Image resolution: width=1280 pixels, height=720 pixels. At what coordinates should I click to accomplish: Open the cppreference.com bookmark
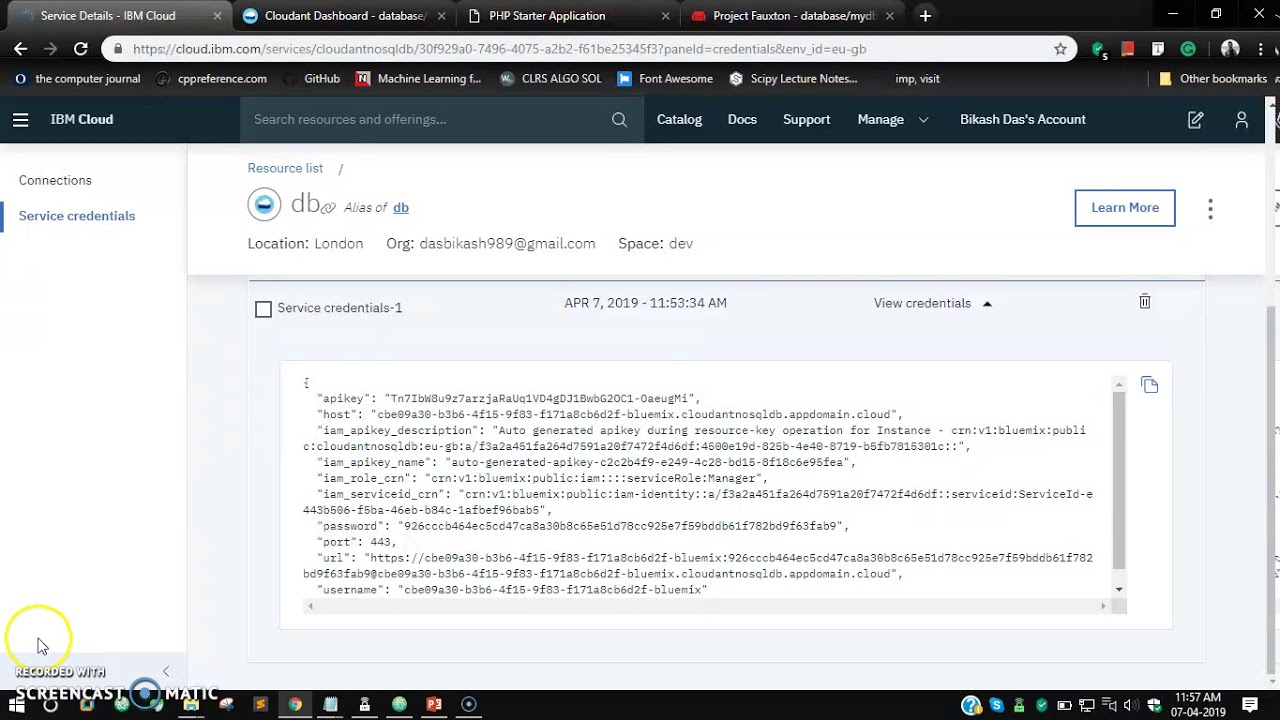point(212,79)
